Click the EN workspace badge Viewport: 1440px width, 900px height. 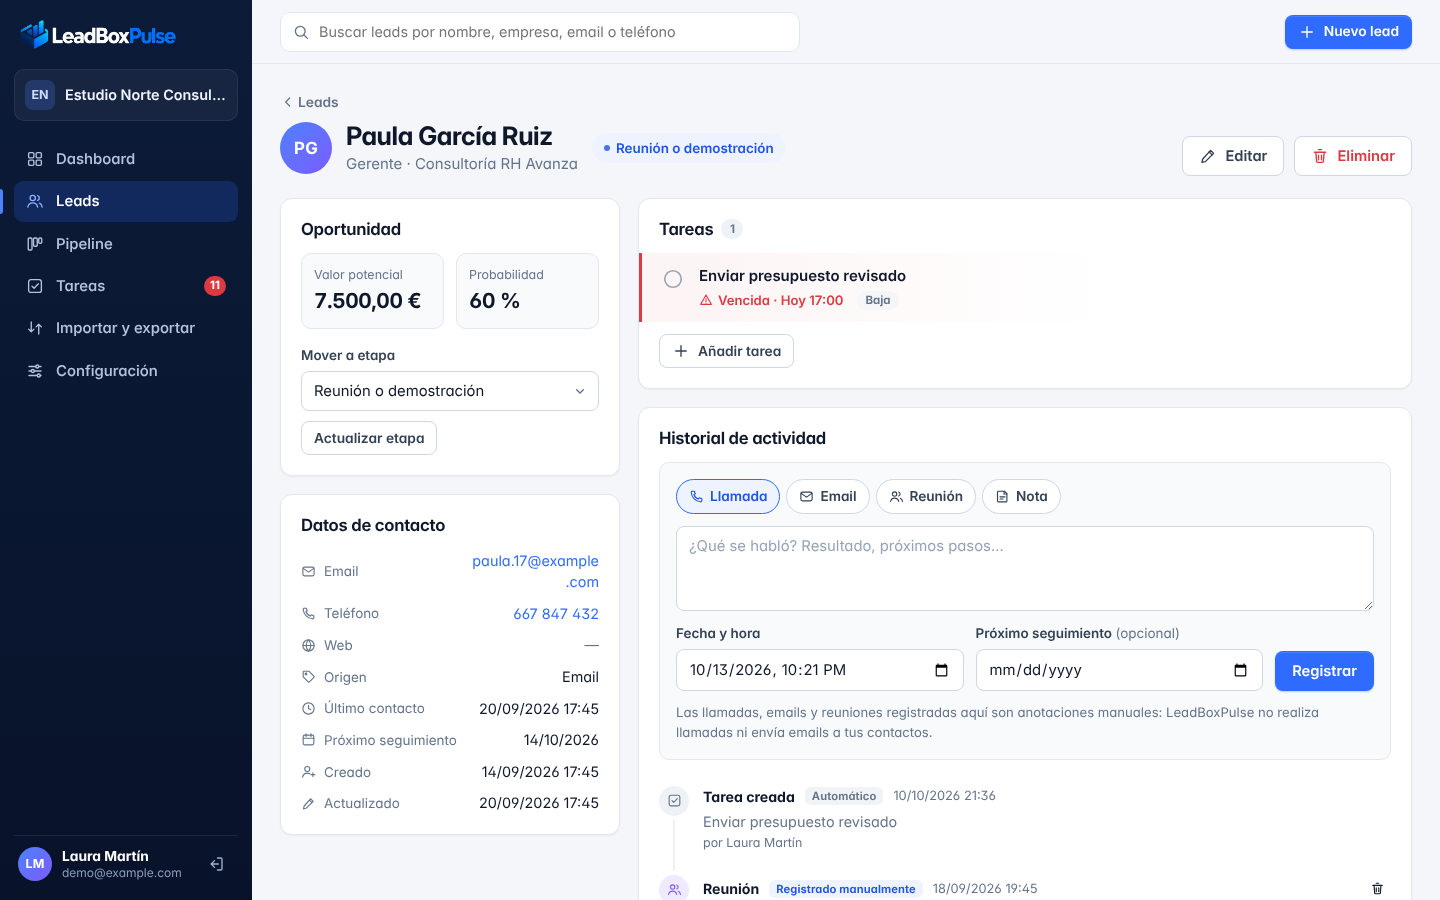[x=40, y=95]
